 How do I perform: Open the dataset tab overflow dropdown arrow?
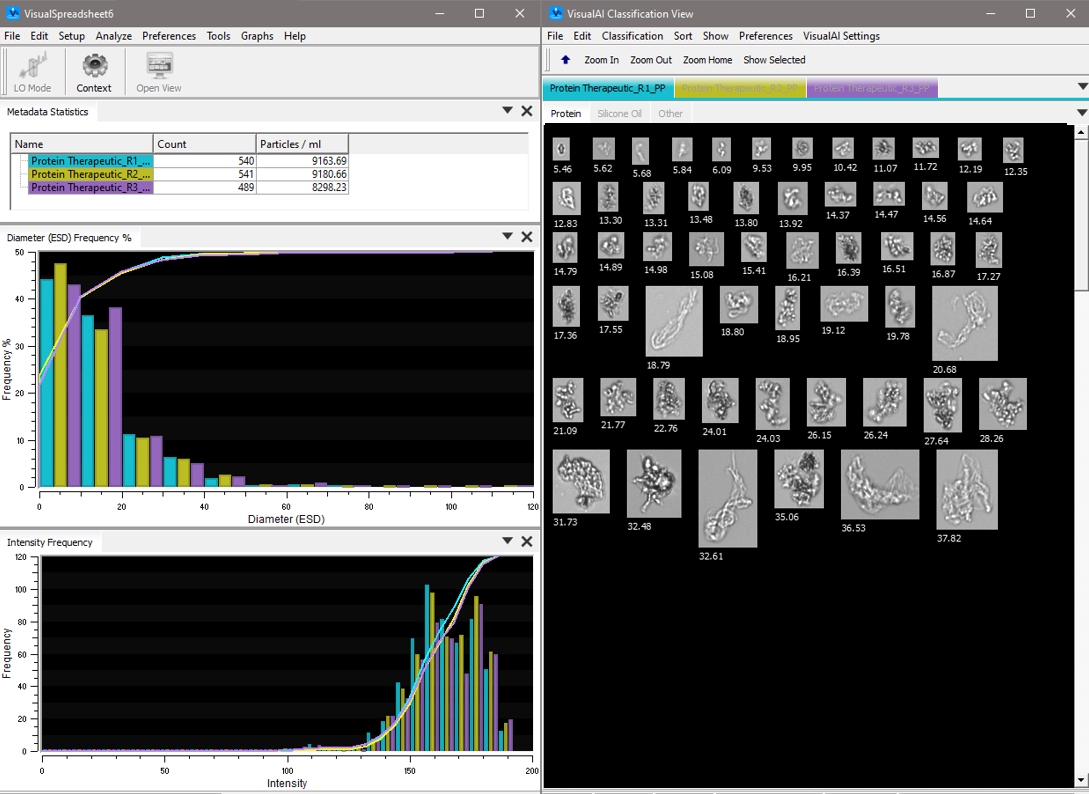[1083, 88]
